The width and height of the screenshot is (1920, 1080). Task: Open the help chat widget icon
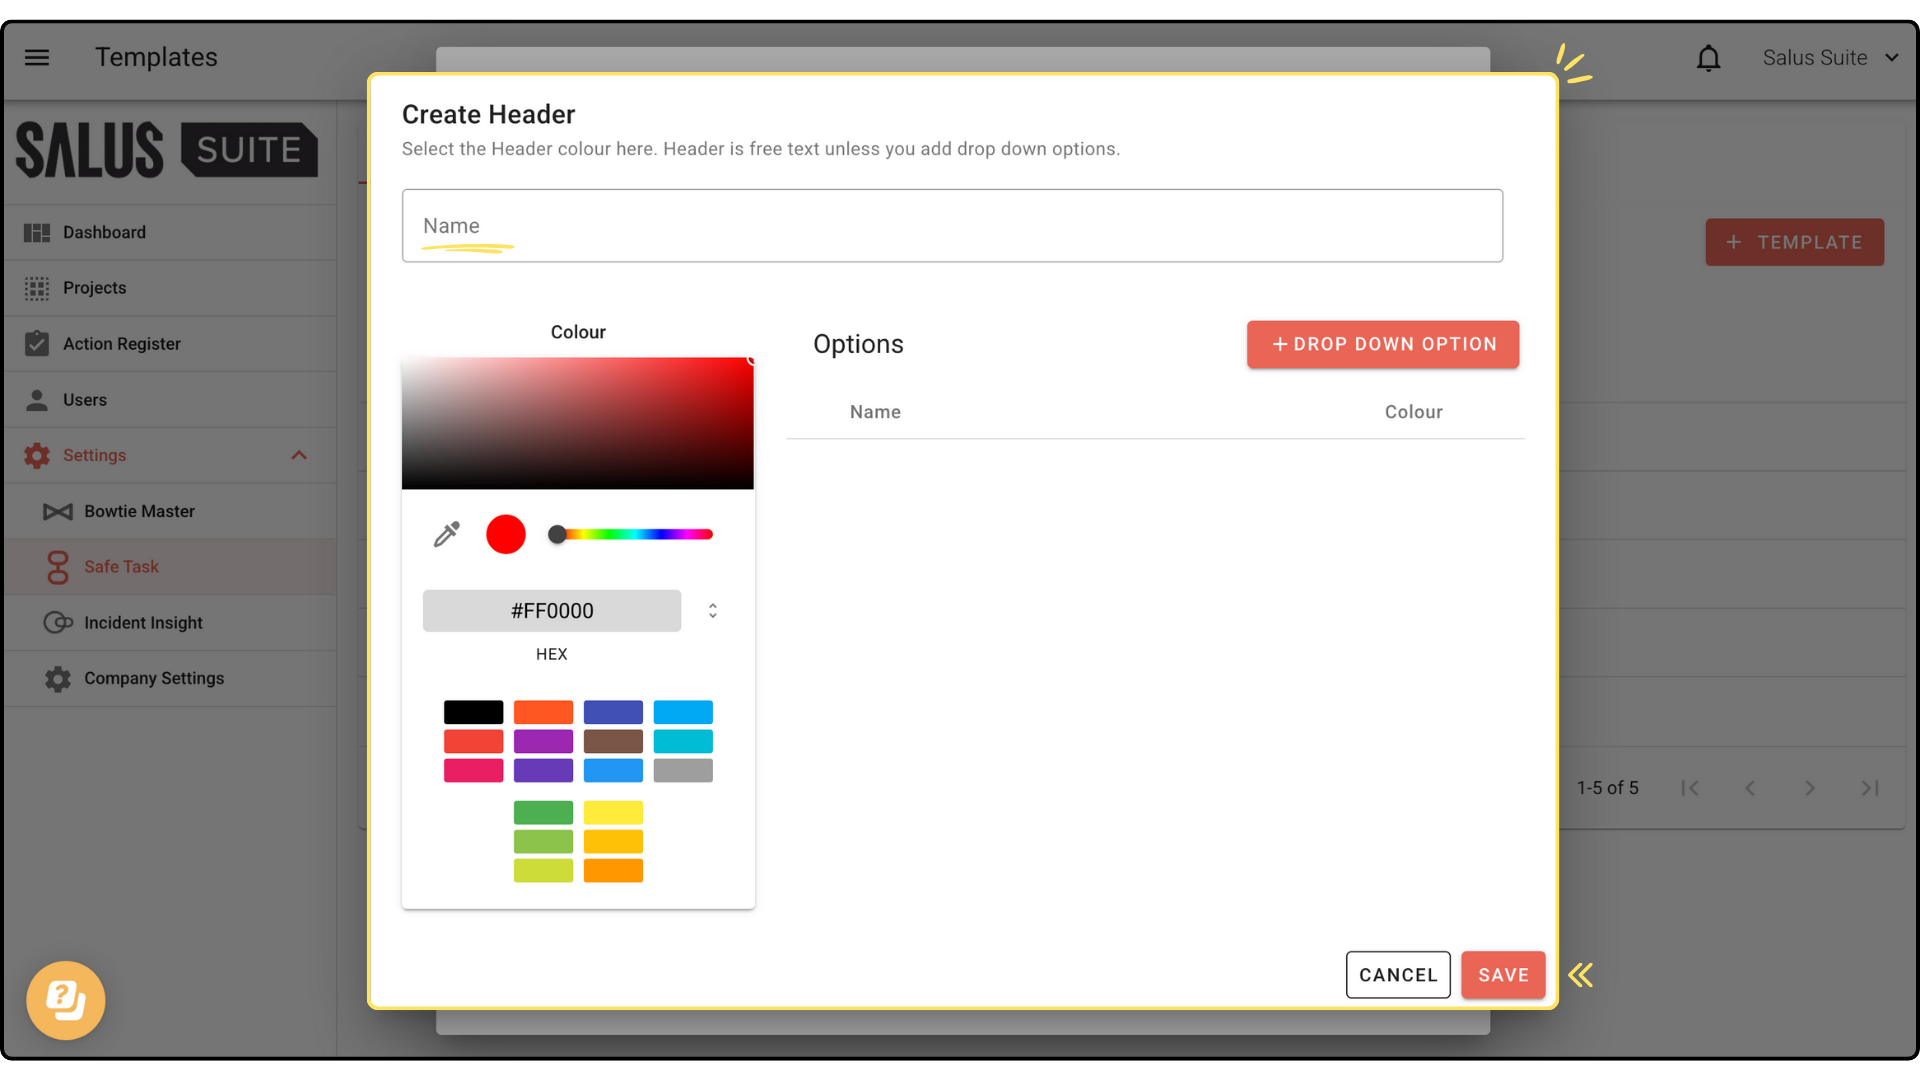(x=66, y=1000)
